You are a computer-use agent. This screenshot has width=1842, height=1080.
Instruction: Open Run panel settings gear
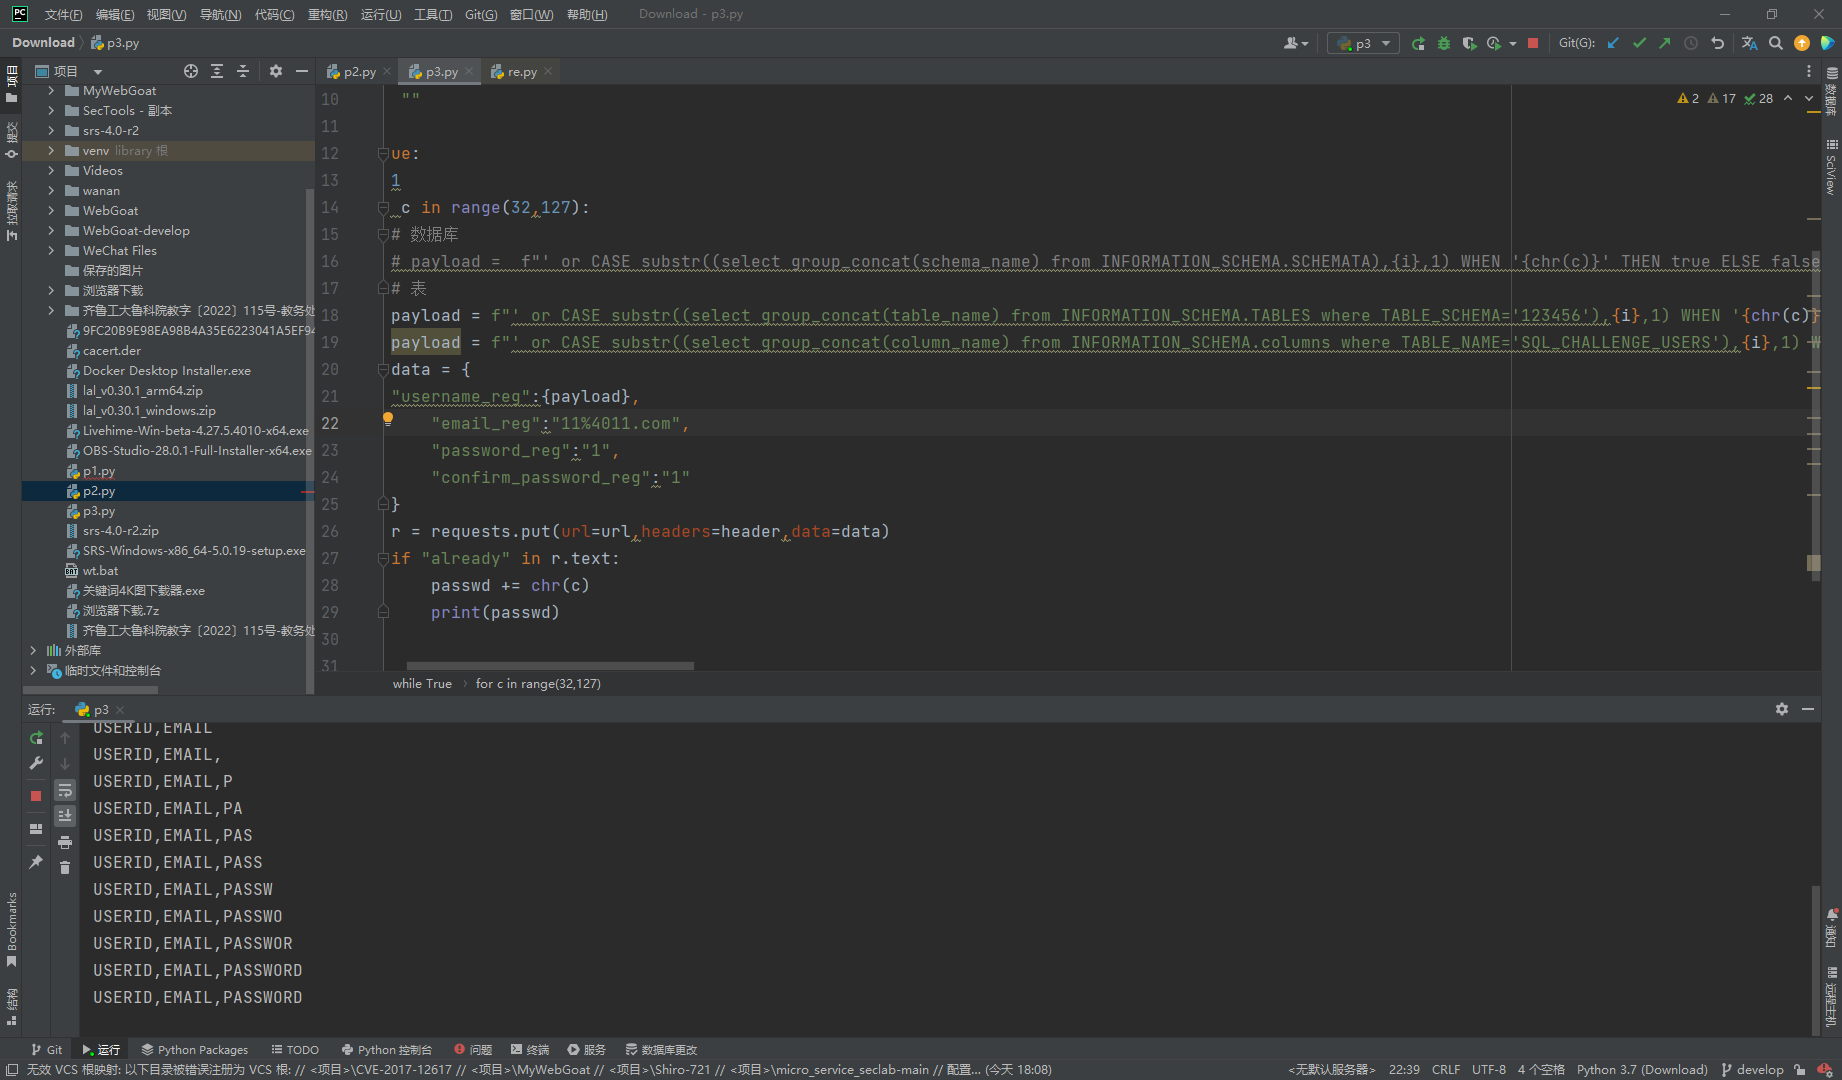1782,709
